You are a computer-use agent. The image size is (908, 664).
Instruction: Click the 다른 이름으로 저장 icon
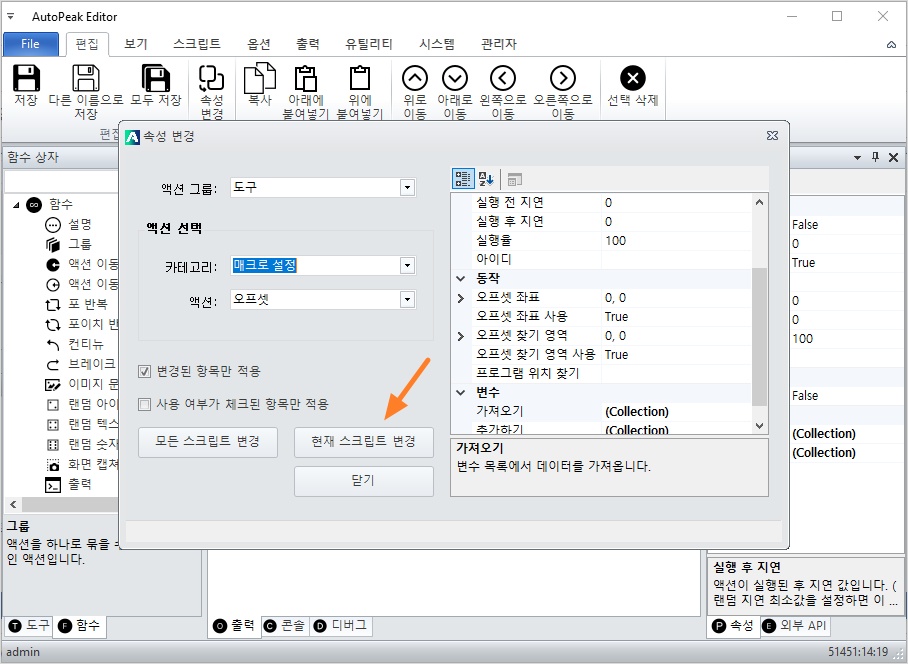(86, 78)
